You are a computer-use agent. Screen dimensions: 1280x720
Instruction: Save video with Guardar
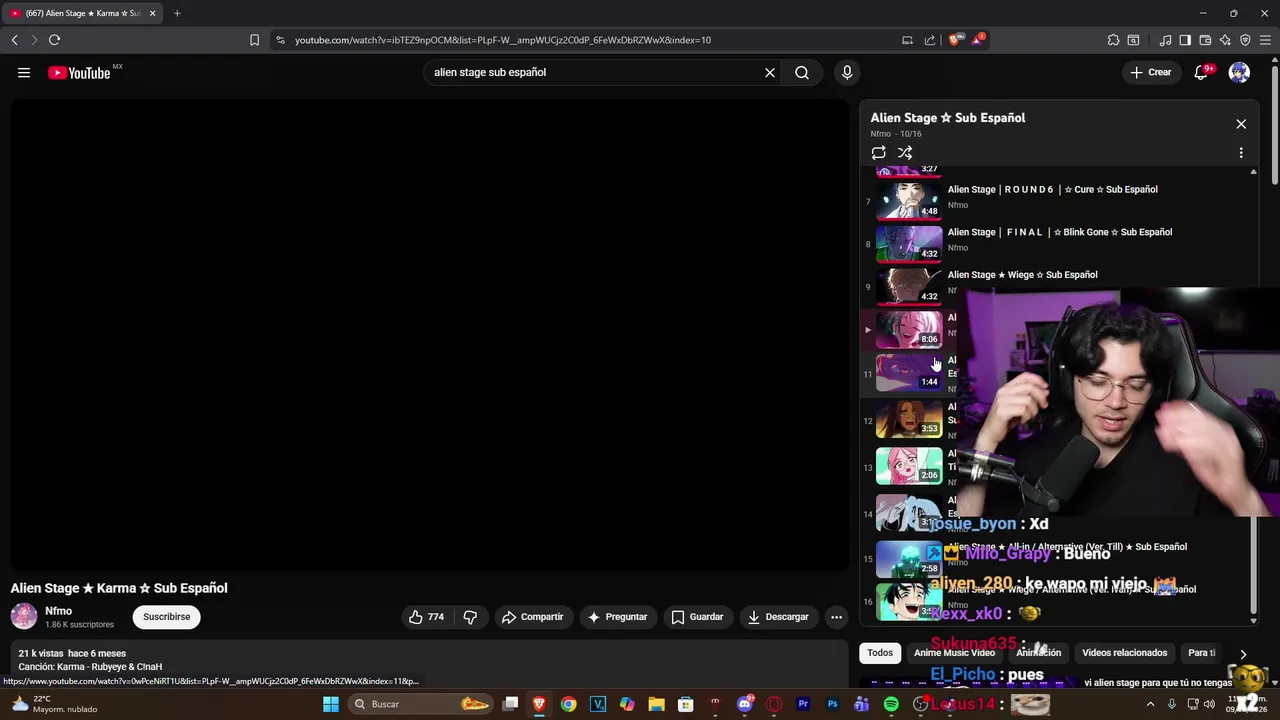(697, 617)
